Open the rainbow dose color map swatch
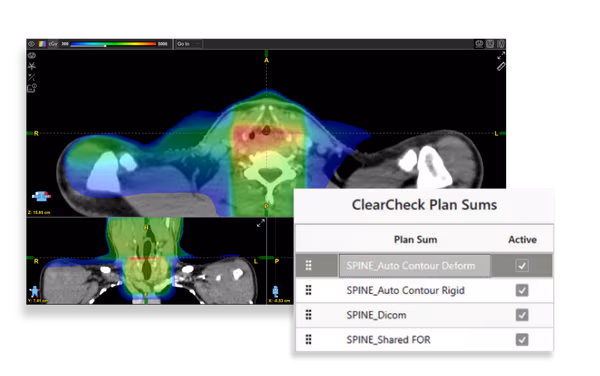 click(x=42, y=44)
